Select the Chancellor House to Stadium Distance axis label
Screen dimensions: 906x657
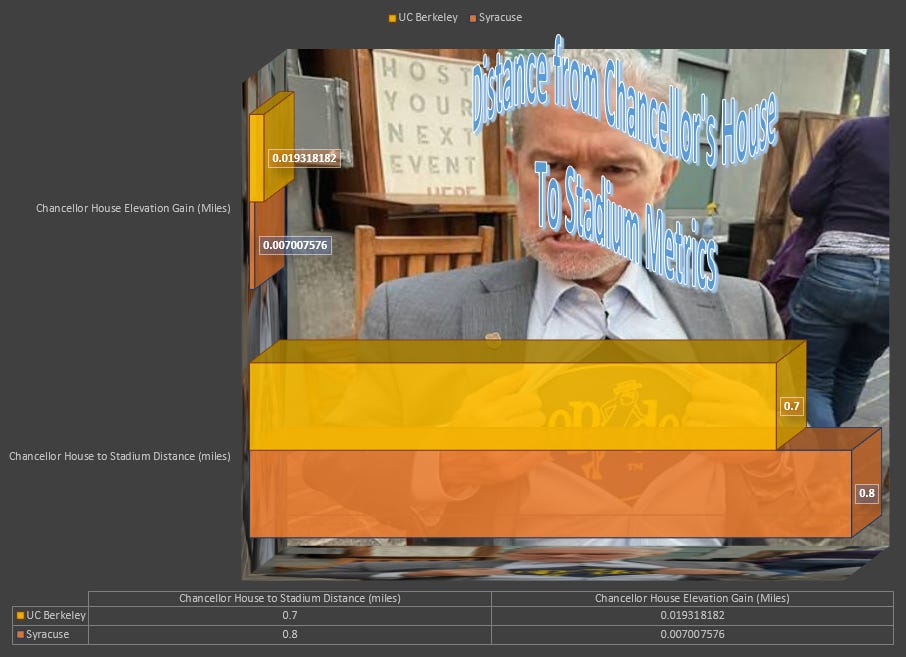120,456
